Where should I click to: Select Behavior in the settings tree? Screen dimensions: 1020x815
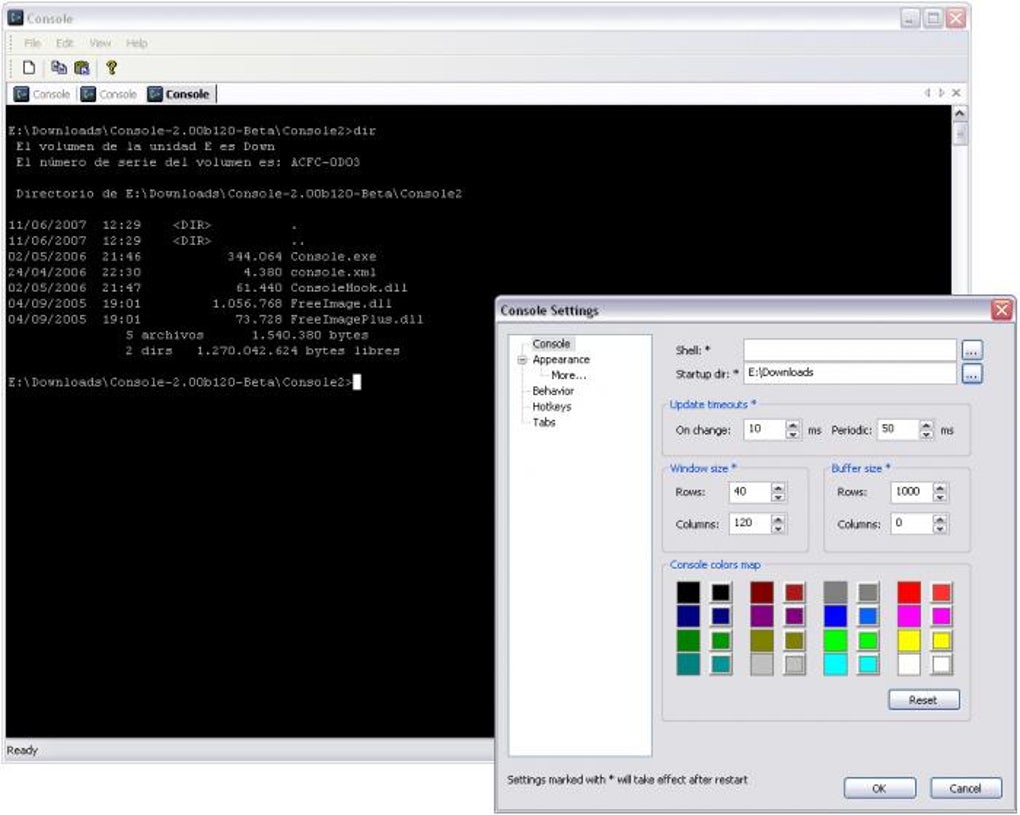pyautogui.click(x=553, y=391)
